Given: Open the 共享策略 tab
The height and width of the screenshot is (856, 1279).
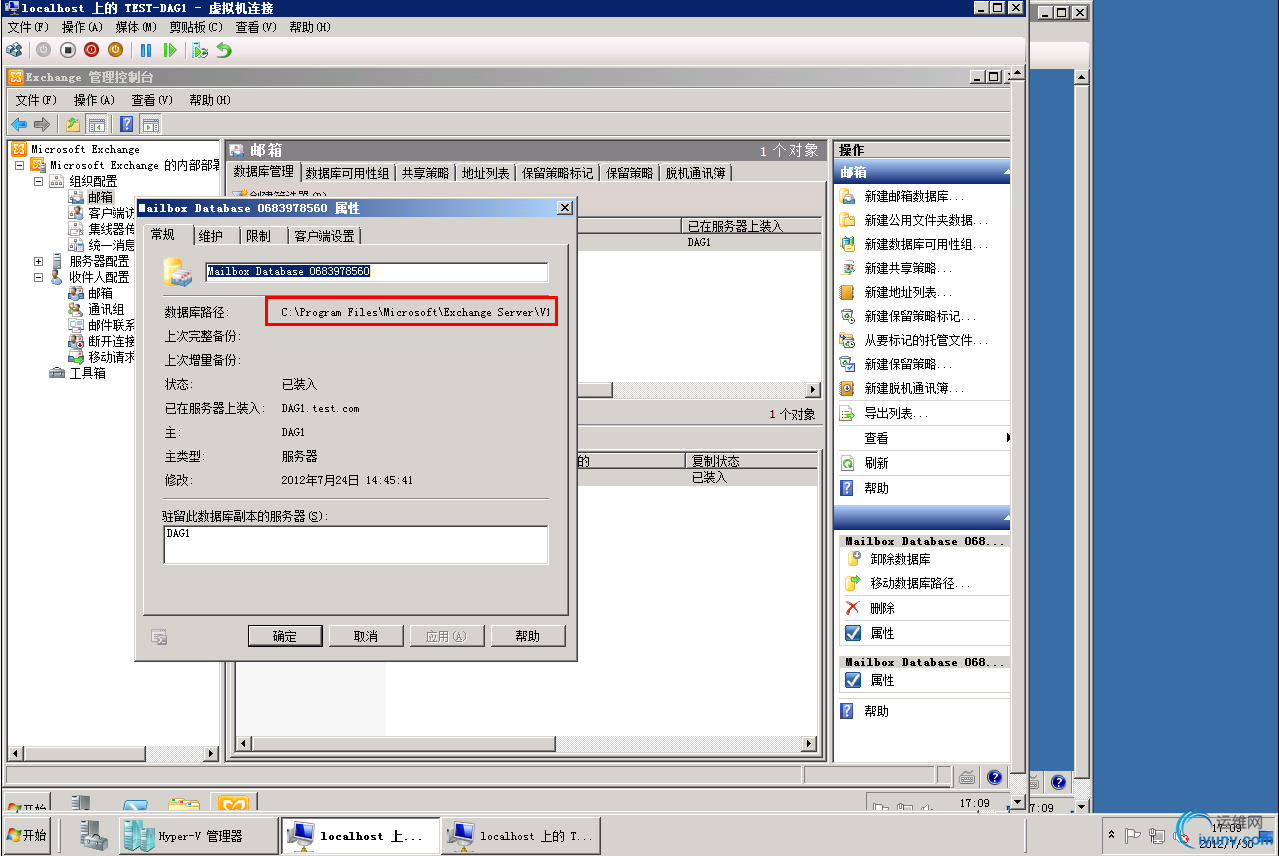Looking at the screenshot, I should [x=426, y=173].
